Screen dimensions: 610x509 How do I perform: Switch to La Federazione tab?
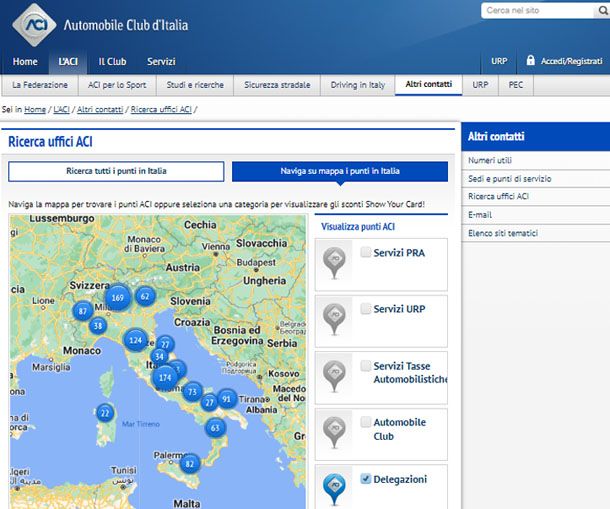click(x=40, y=85)
